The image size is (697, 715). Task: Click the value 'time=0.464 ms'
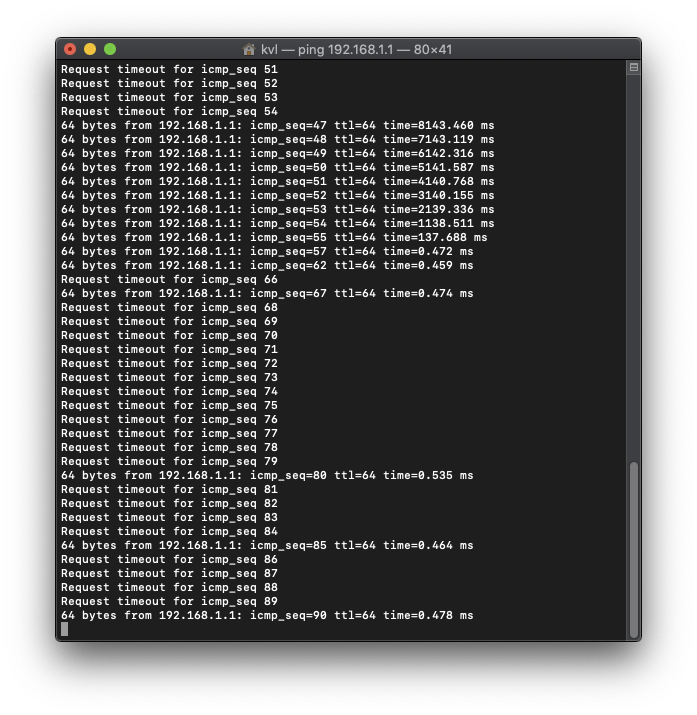click(428, 545)
